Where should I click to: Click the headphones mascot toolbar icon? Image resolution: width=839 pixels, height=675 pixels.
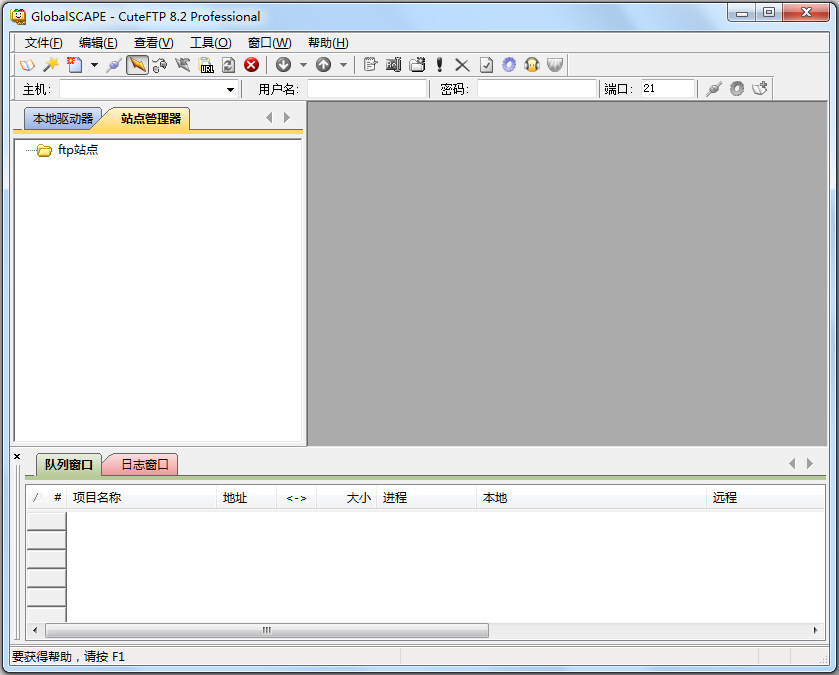532,65
